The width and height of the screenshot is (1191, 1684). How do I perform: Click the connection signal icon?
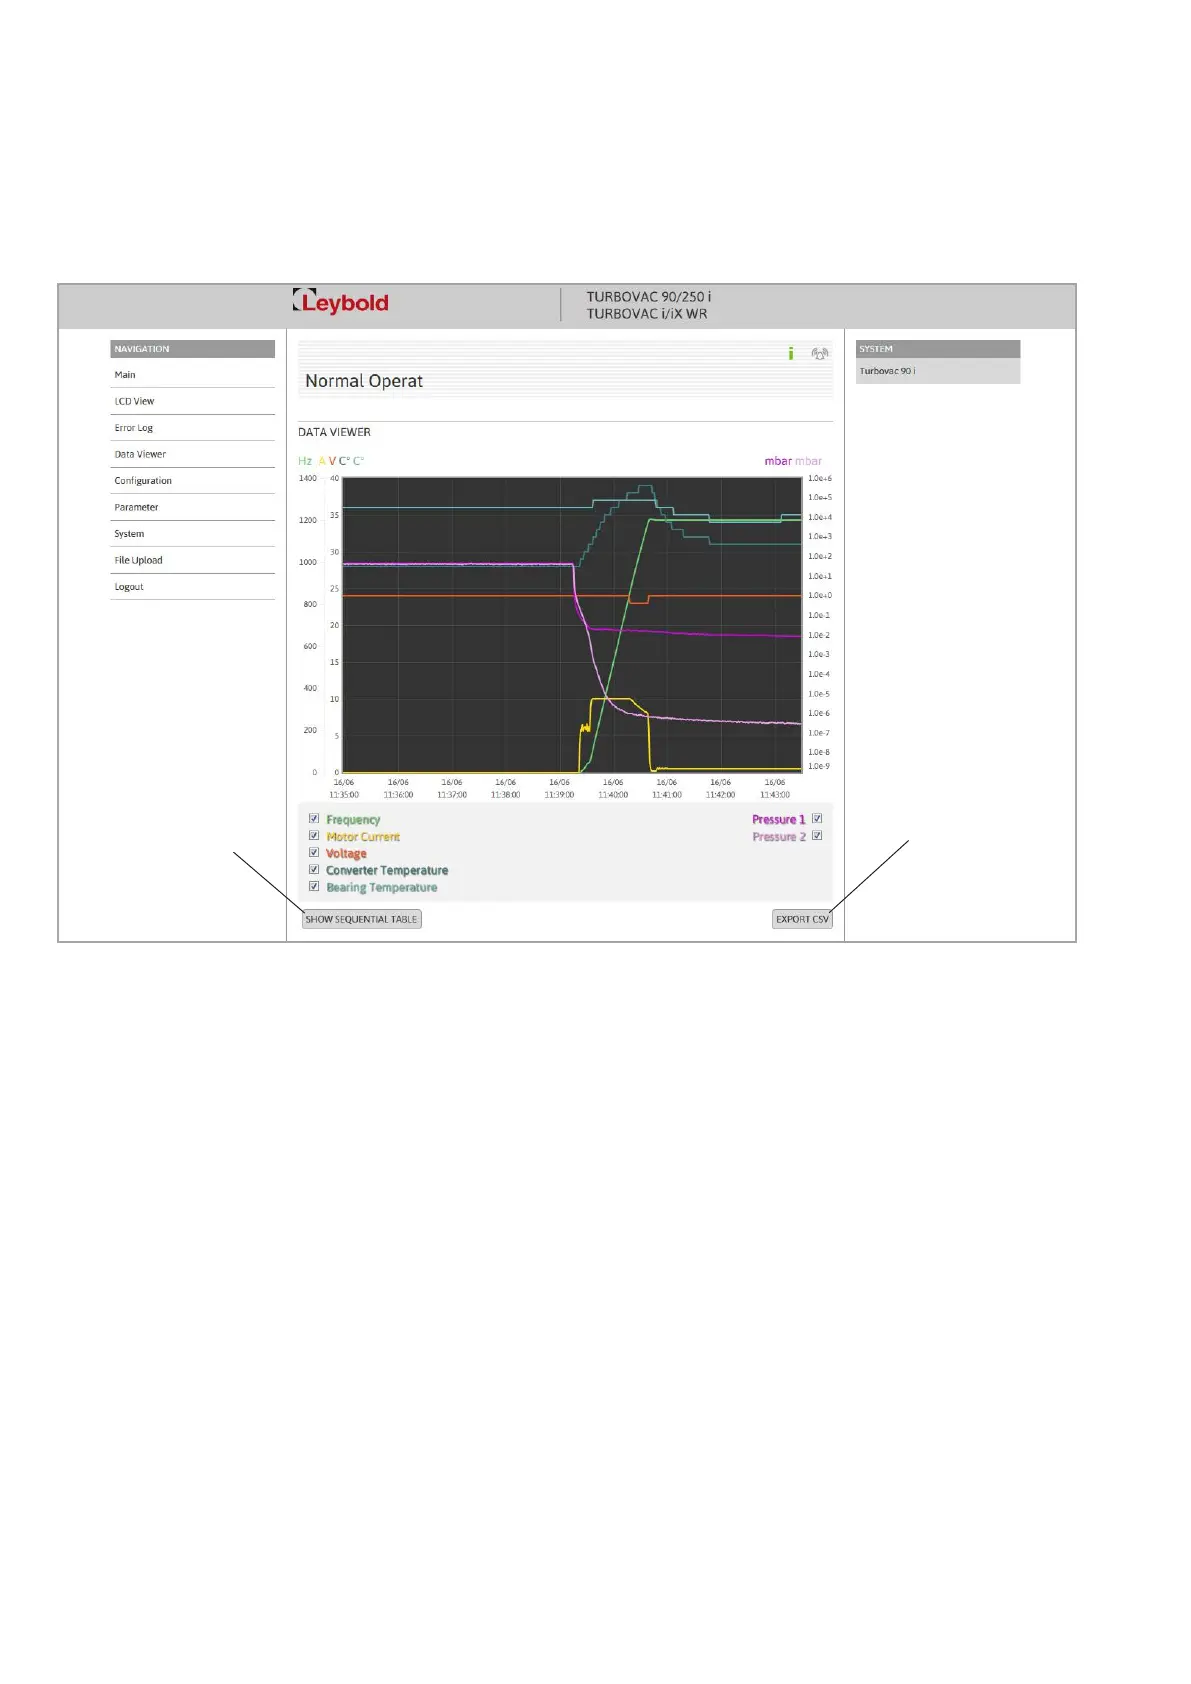820,353
